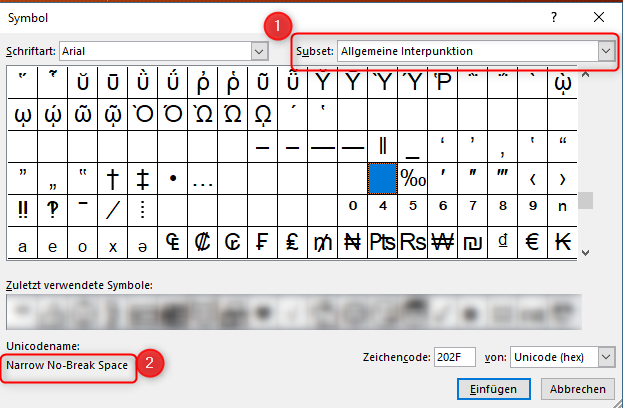Screen dimensions: 623x408
Task: Click the Zeichencode input field
Action: (455, 357)
